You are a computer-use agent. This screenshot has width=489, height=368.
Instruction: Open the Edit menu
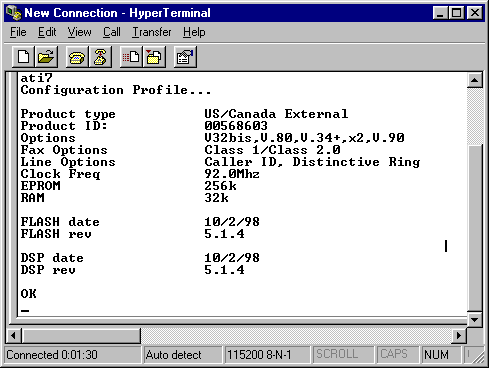[47, 32]
